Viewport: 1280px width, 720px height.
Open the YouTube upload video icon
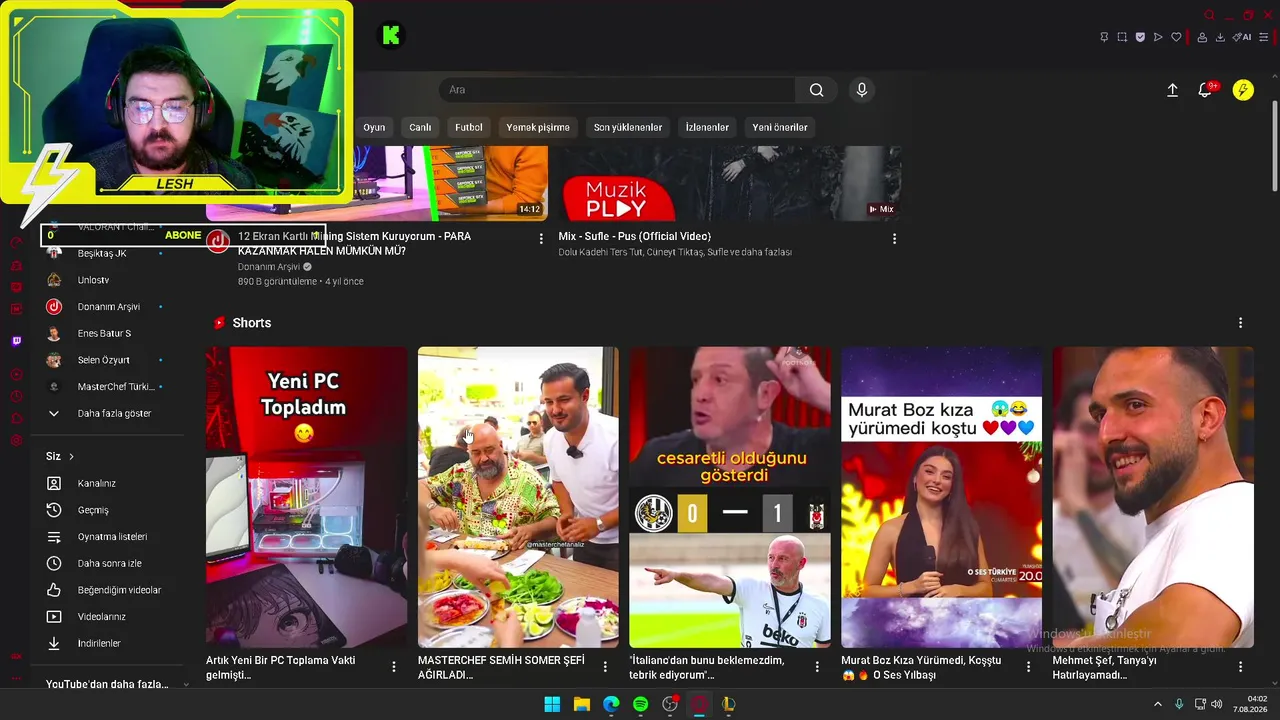coord(1172,90)
